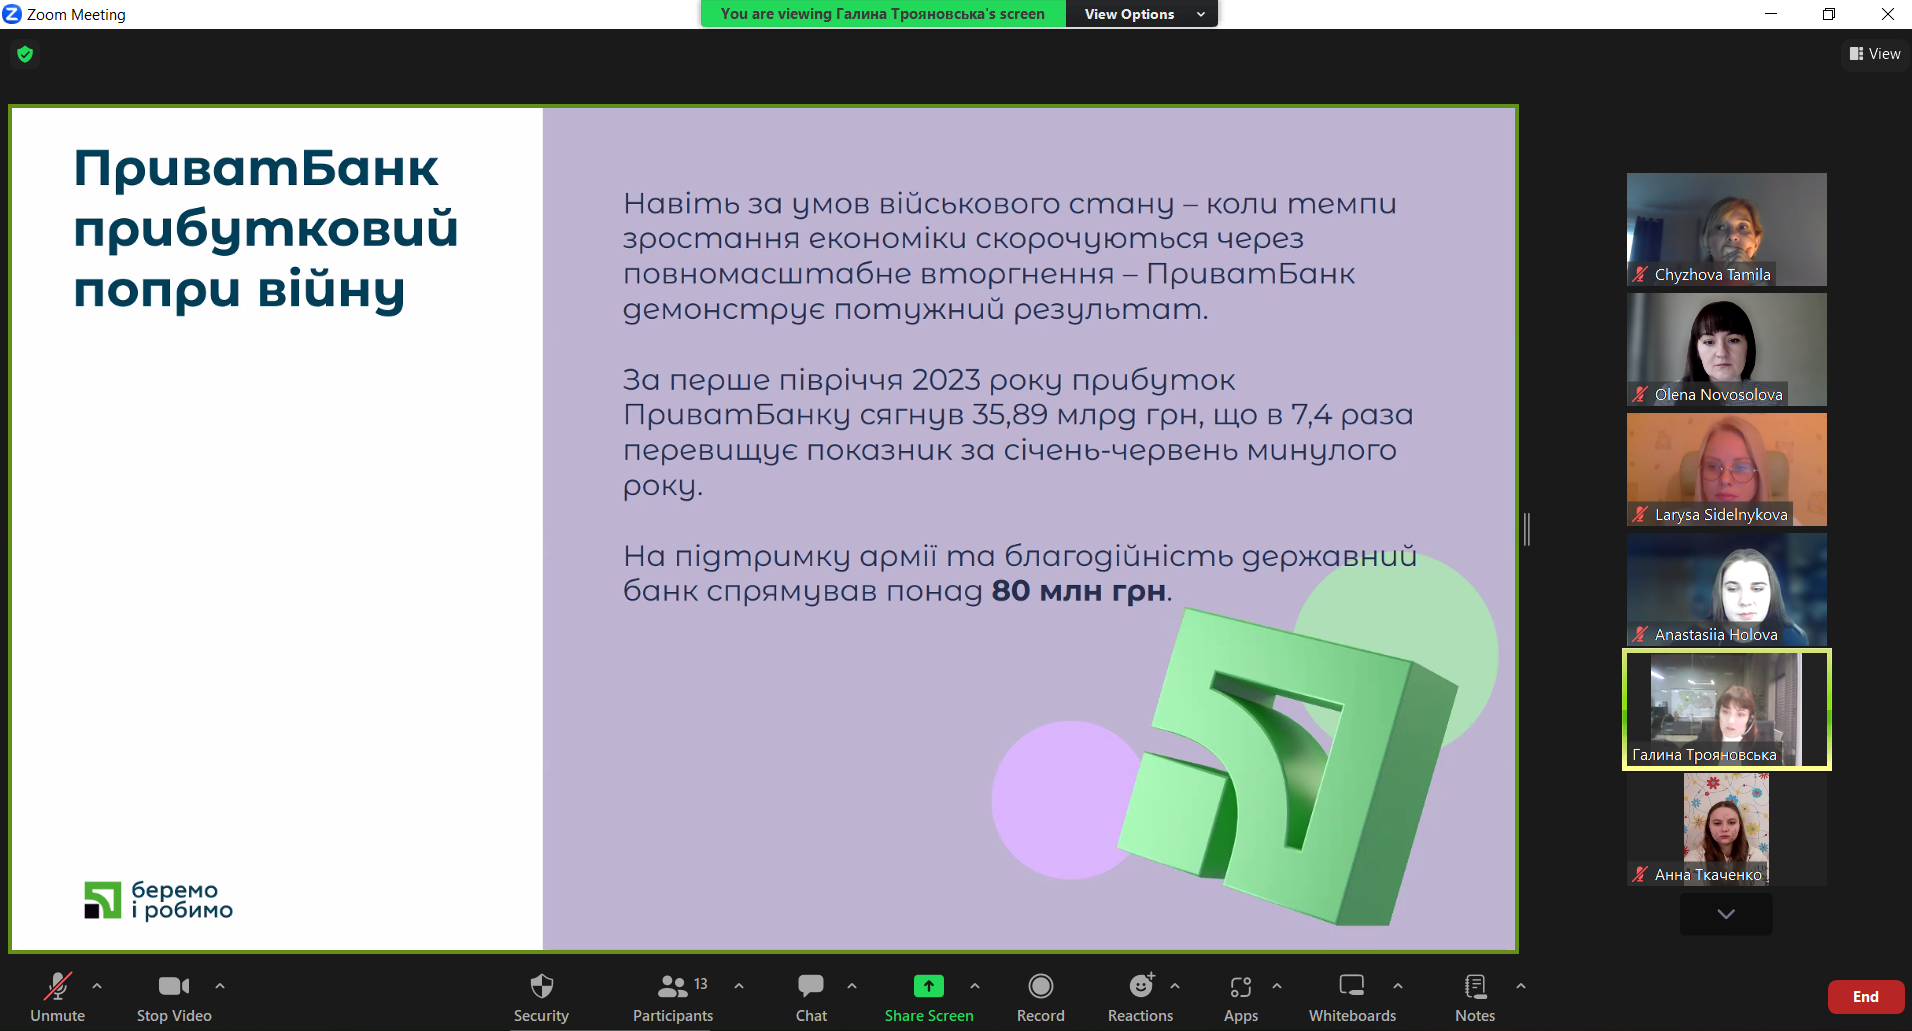Select Olena Novosolova's video thumbnail
This screenshot has height=1031, width=1912.
tap(1726, 349)
